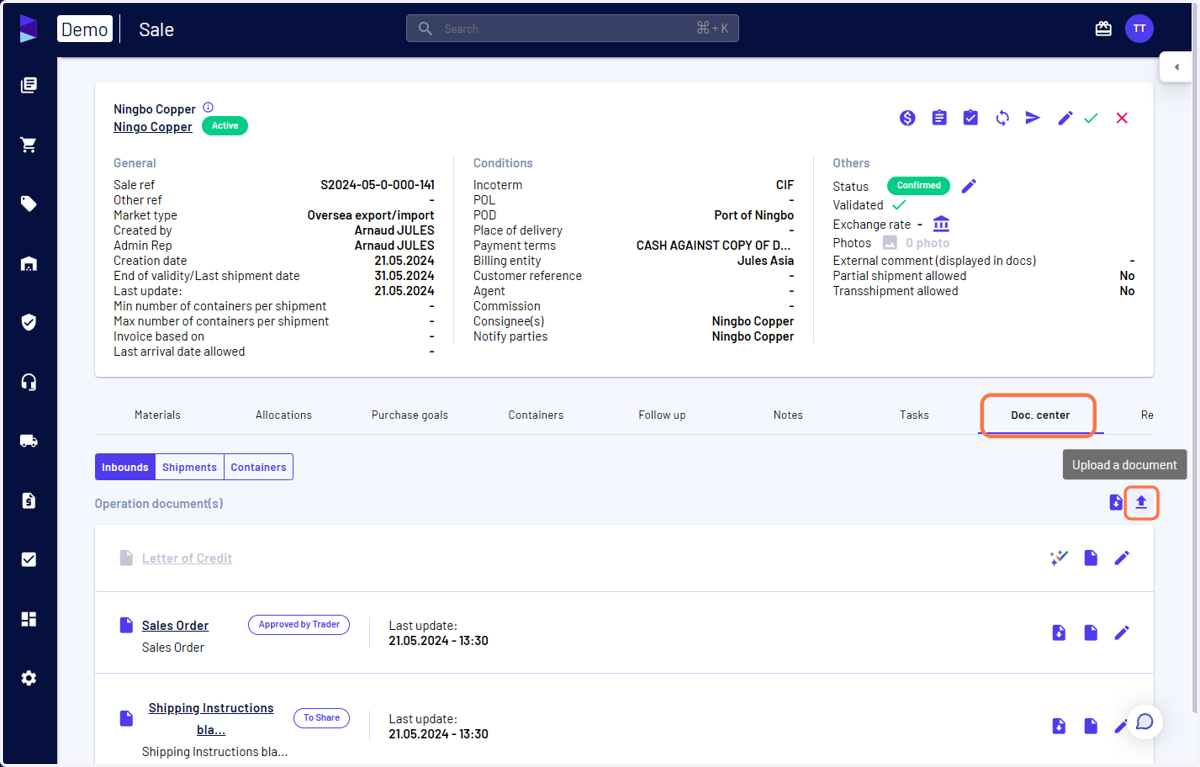Open the shopping cart section in sidebar
The height and width of the screenshot is (767, 1200).
[x=28, y=145]
